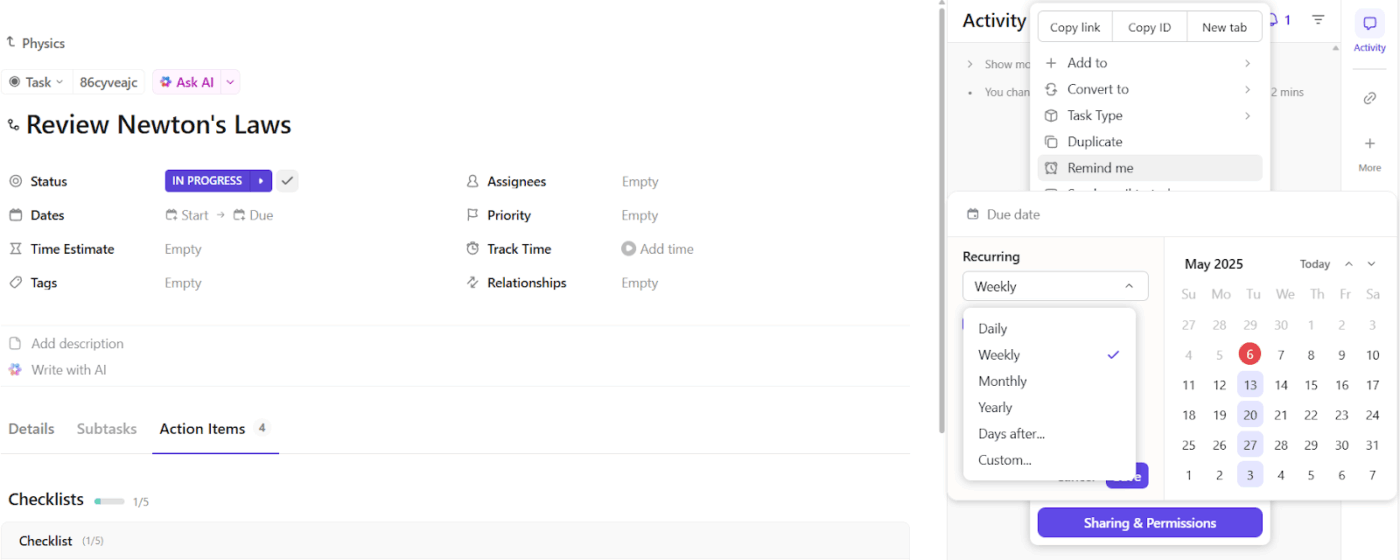Click the activity filter icon

1318,20
